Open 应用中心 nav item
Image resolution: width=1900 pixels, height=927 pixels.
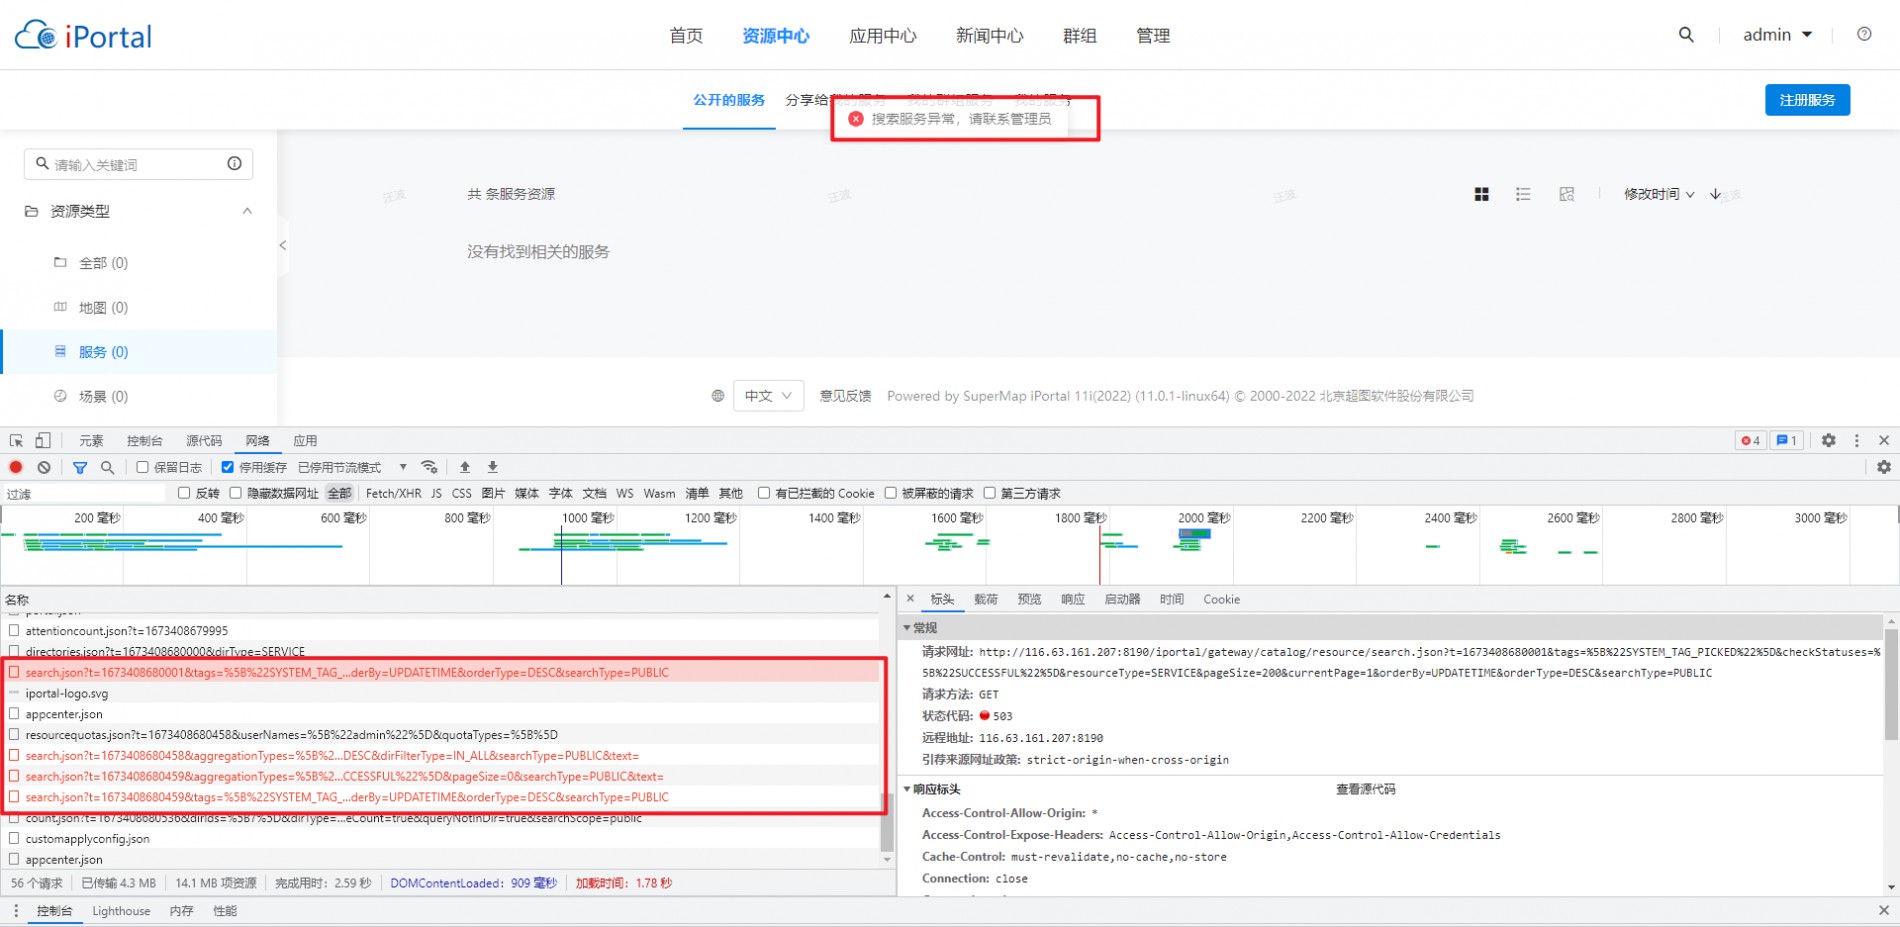coord(882,36)
